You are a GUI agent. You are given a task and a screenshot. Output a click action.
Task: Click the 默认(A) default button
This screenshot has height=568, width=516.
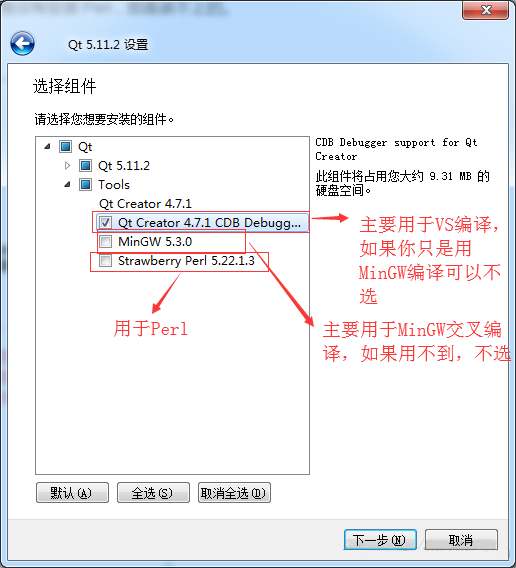pos(72,493)
